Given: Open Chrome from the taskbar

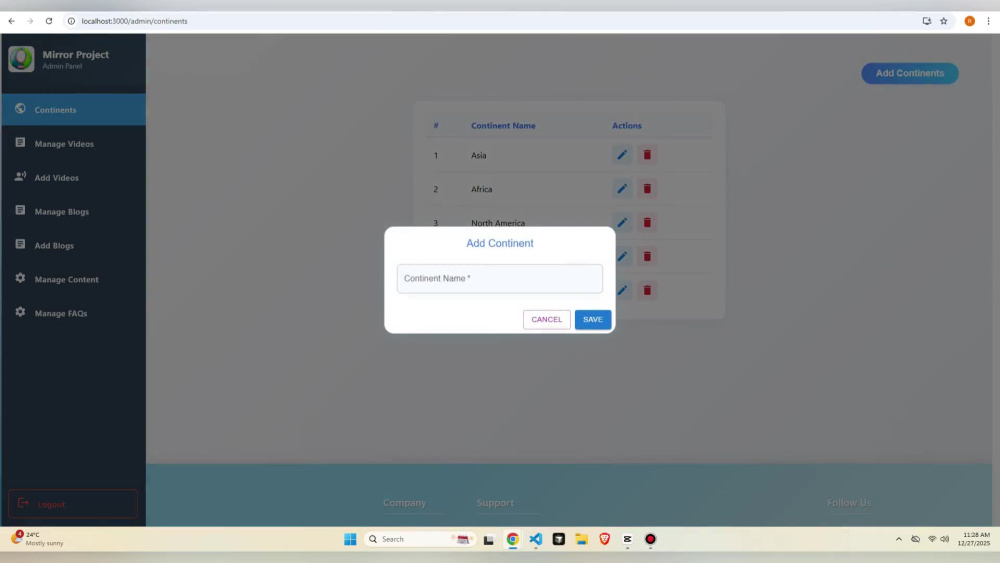Looking at the screenshot, I should 513,539.
